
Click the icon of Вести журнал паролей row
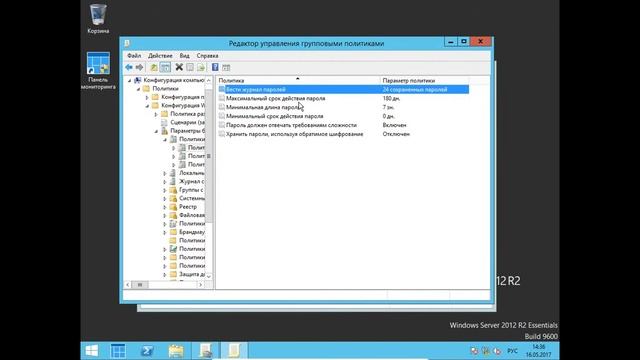222,89
